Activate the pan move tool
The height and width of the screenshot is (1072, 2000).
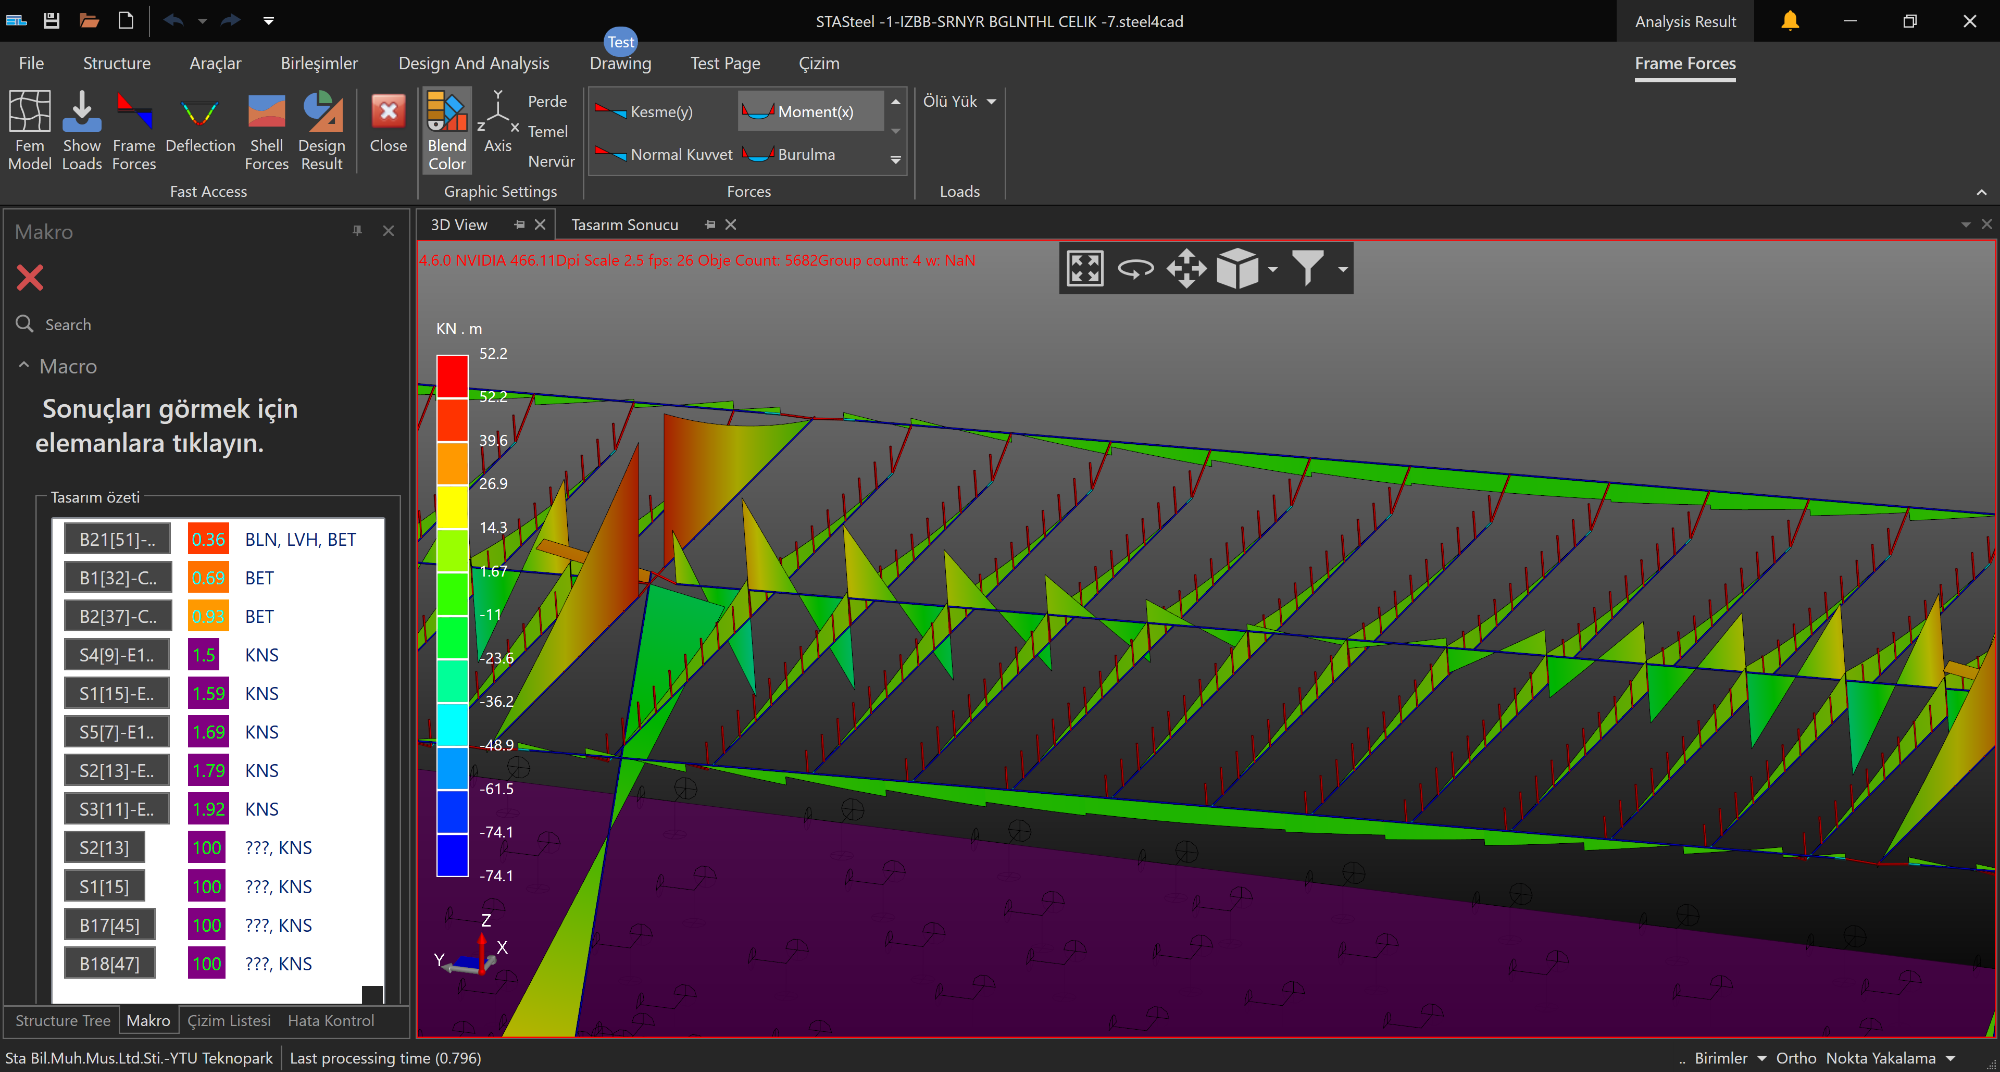[x=1186, y=269]
